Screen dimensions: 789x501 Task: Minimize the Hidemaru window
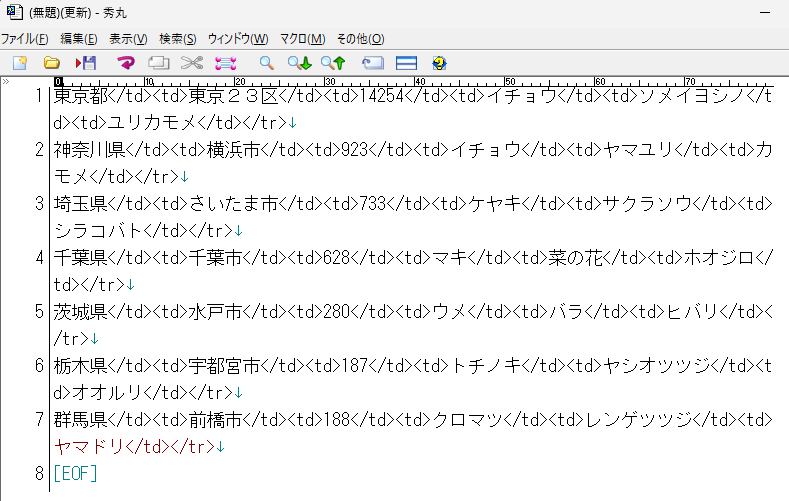(765, 12)
